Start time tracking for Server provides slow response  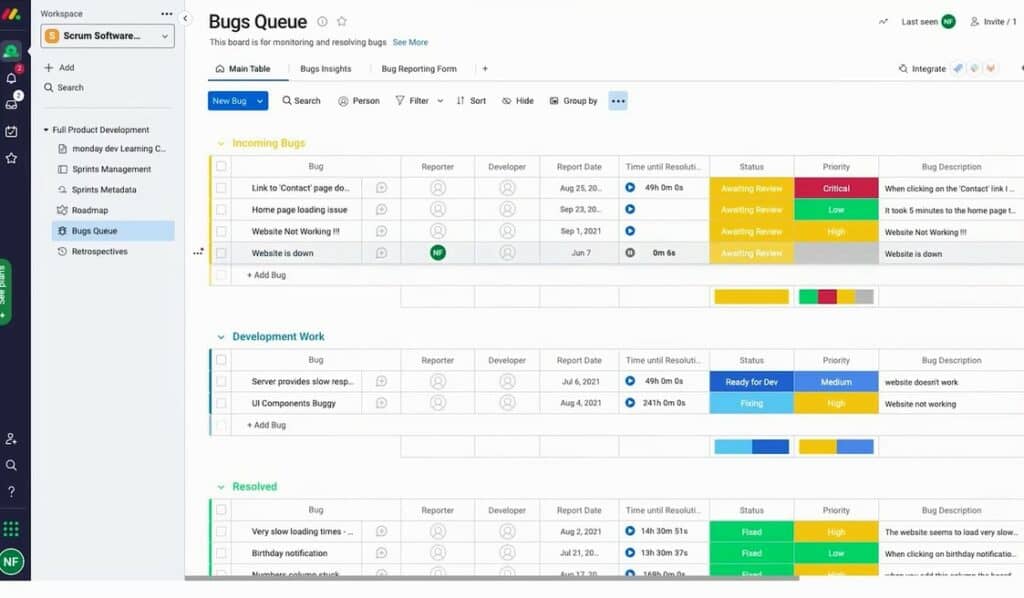click(630, 381)
